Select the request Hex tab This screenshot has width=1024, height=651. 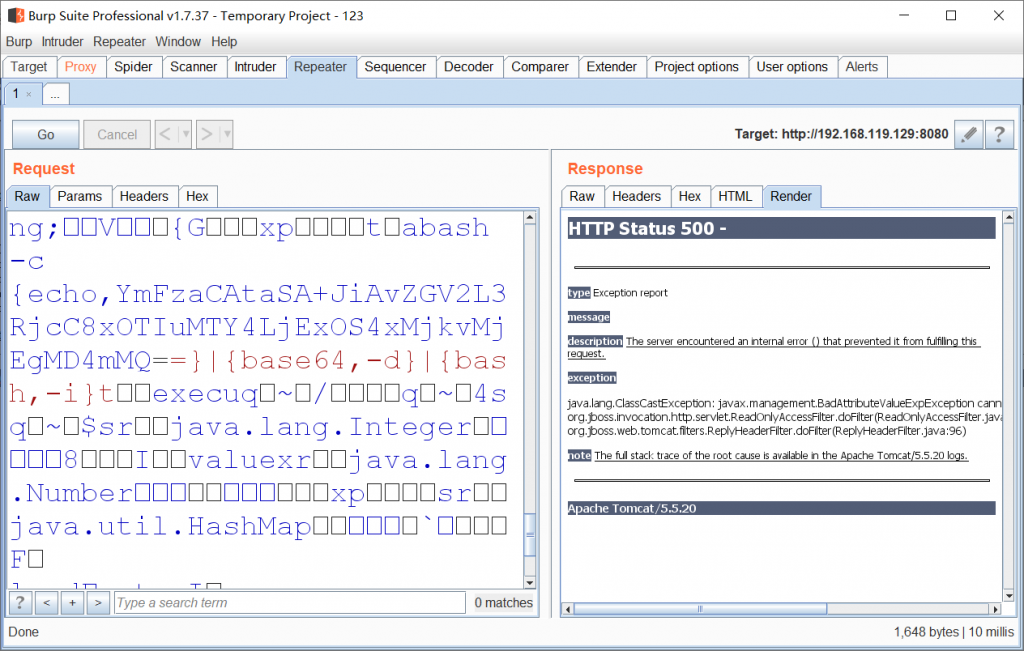click(x=197, y=197)
